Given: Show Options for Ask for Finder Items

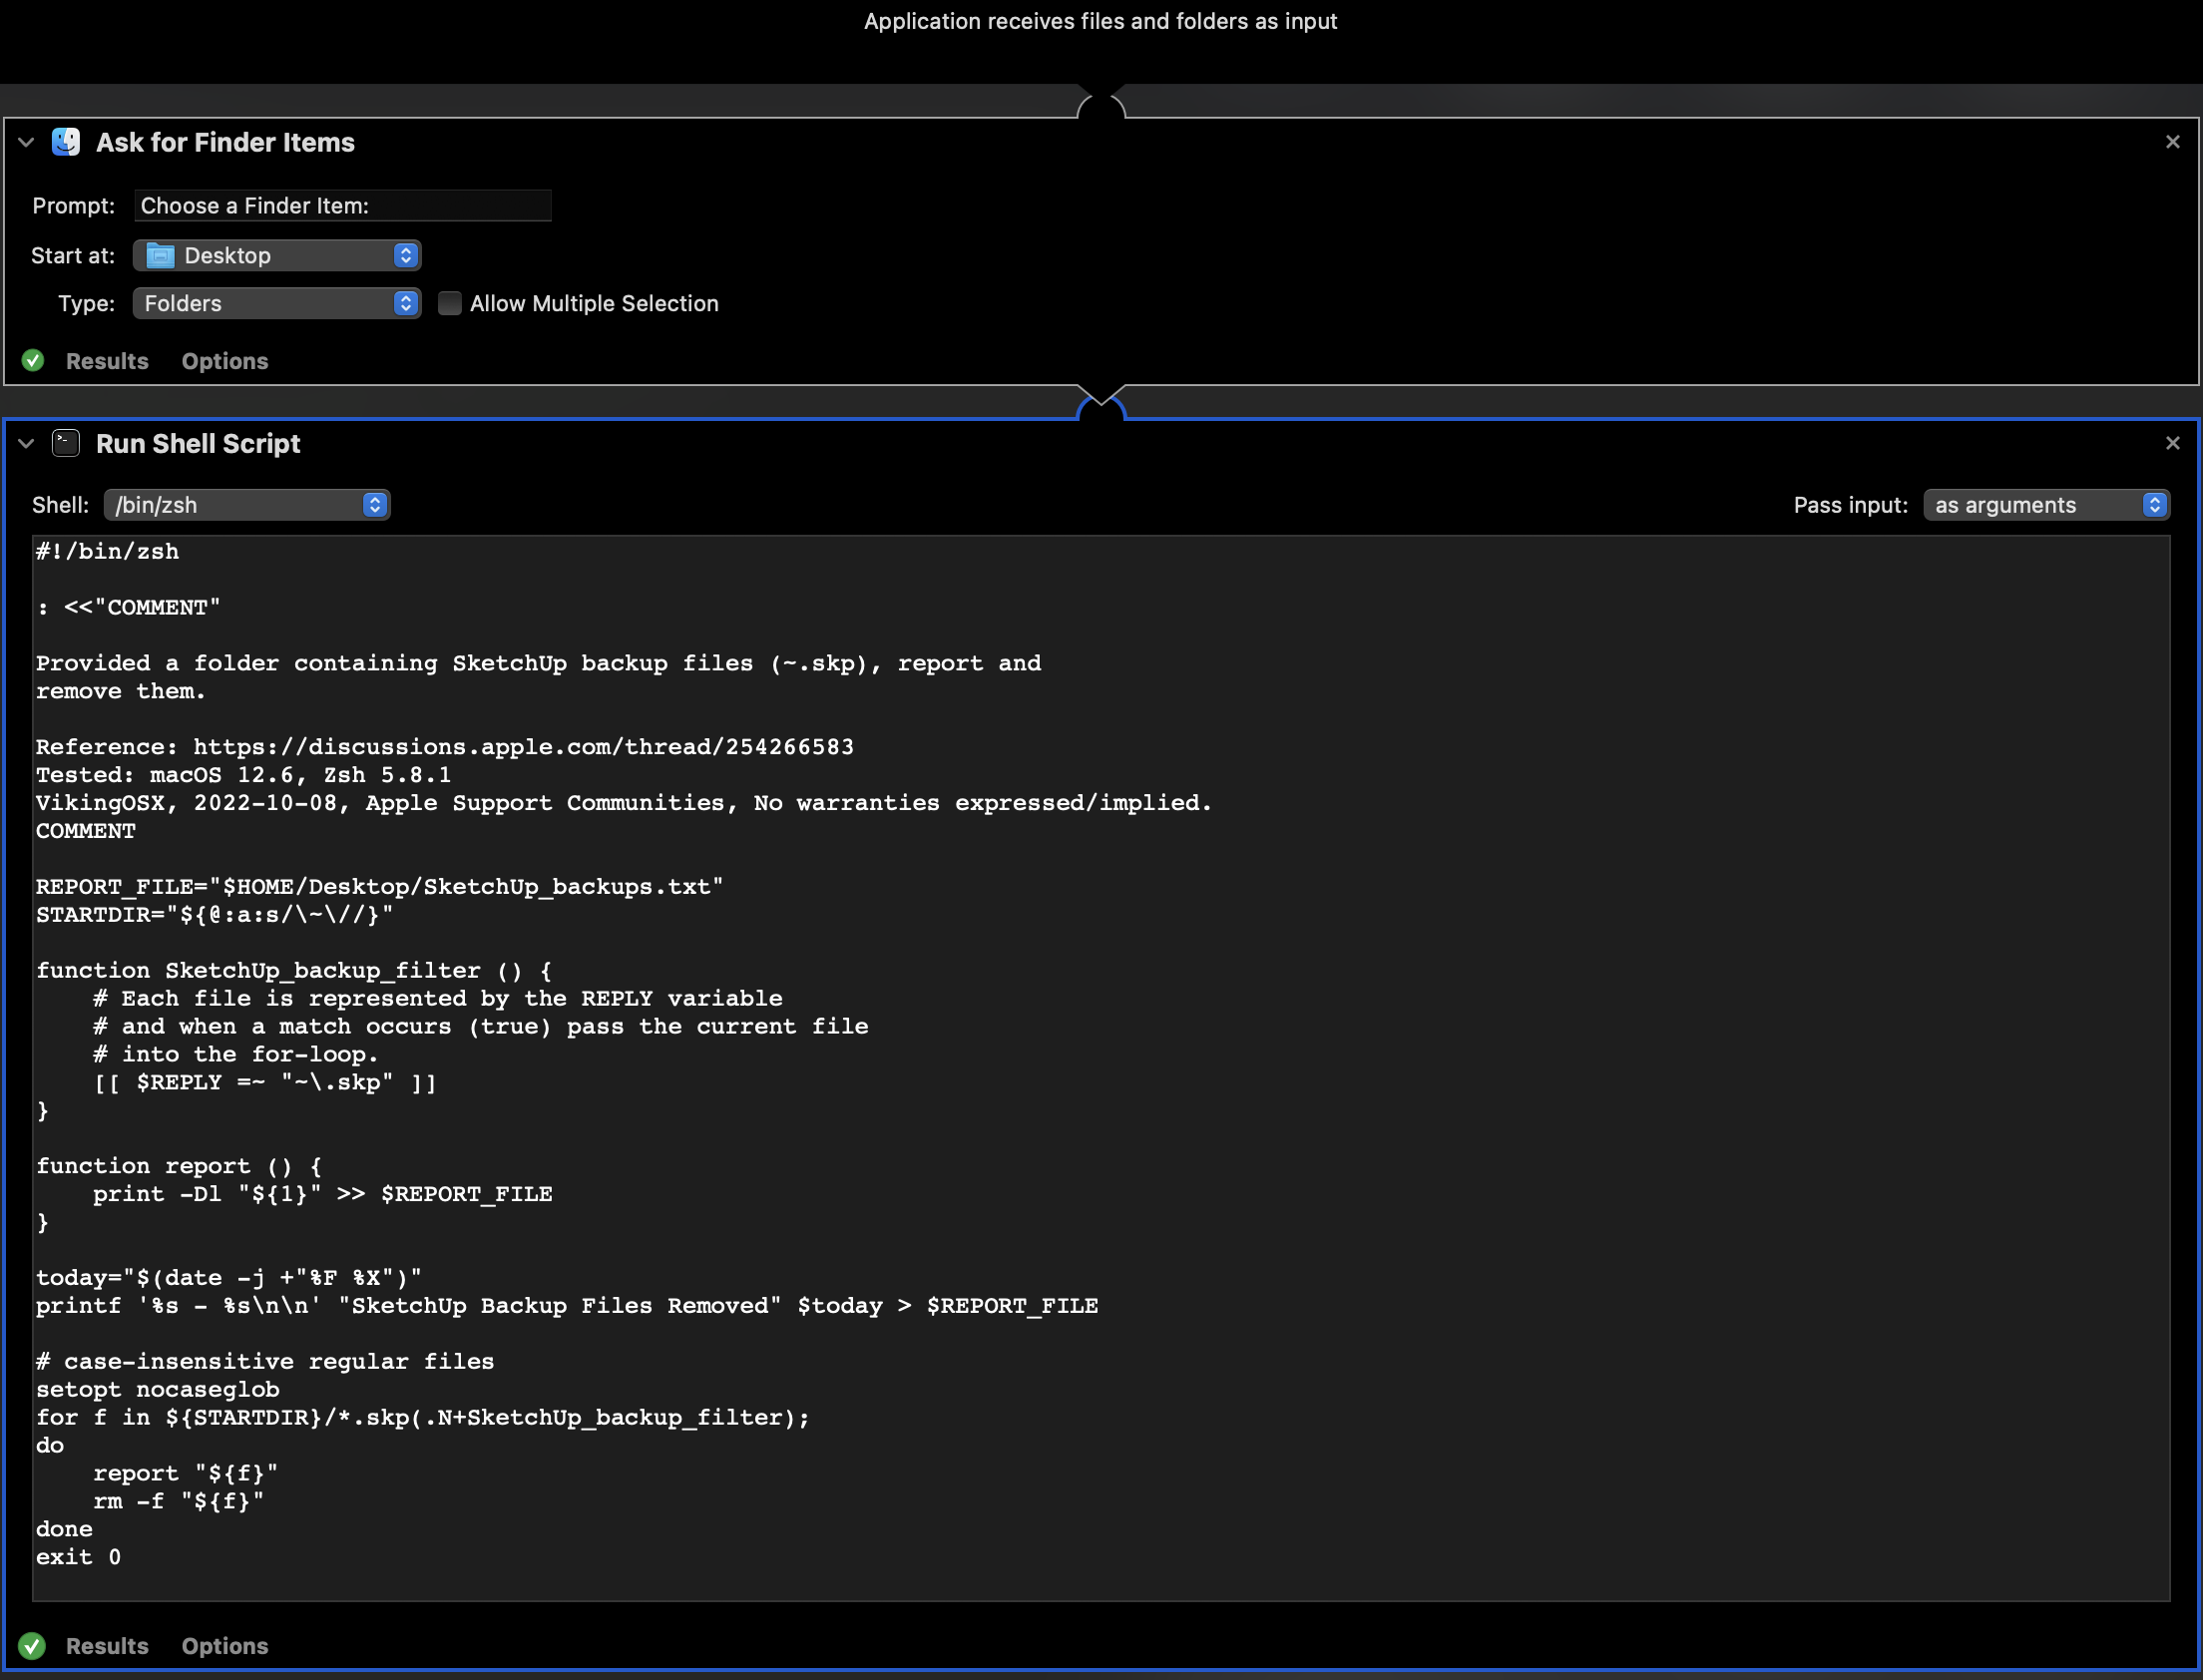Looking at the screenshot, I should 224,361.
